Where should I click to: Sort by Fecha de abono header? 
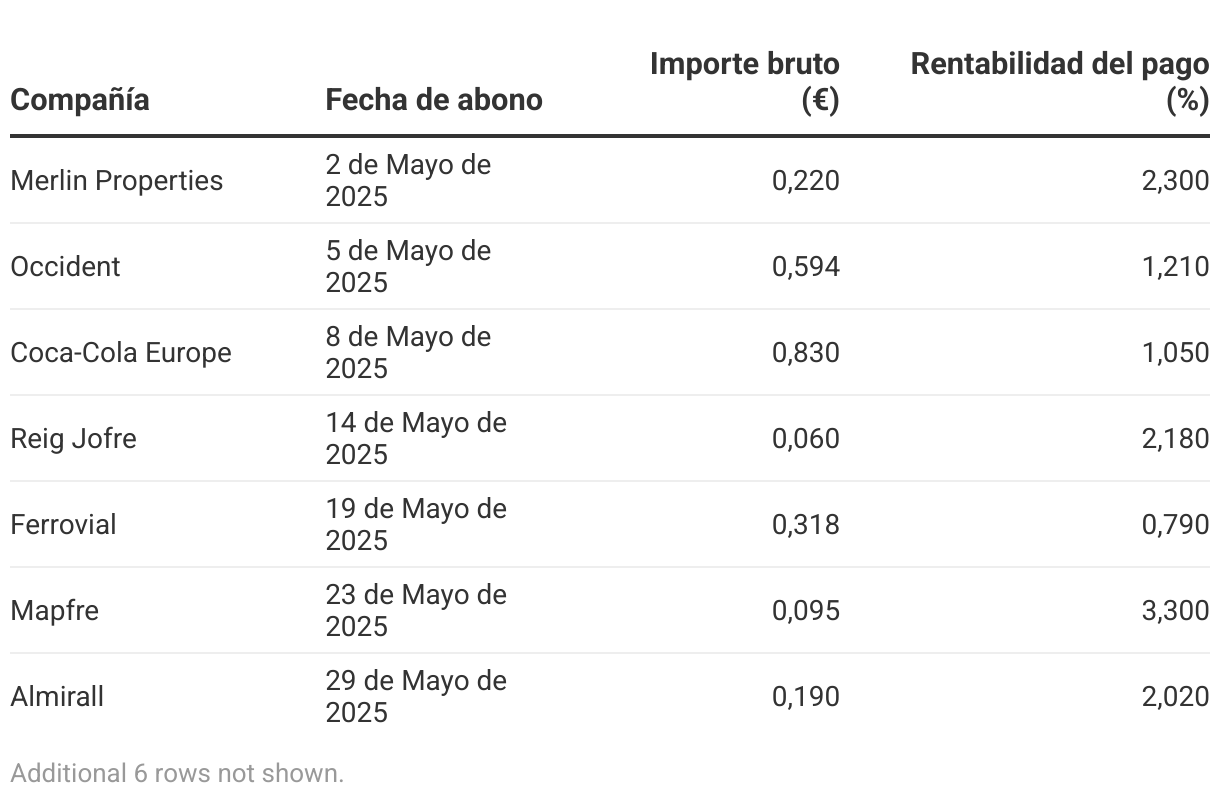[x=434, y=100]
